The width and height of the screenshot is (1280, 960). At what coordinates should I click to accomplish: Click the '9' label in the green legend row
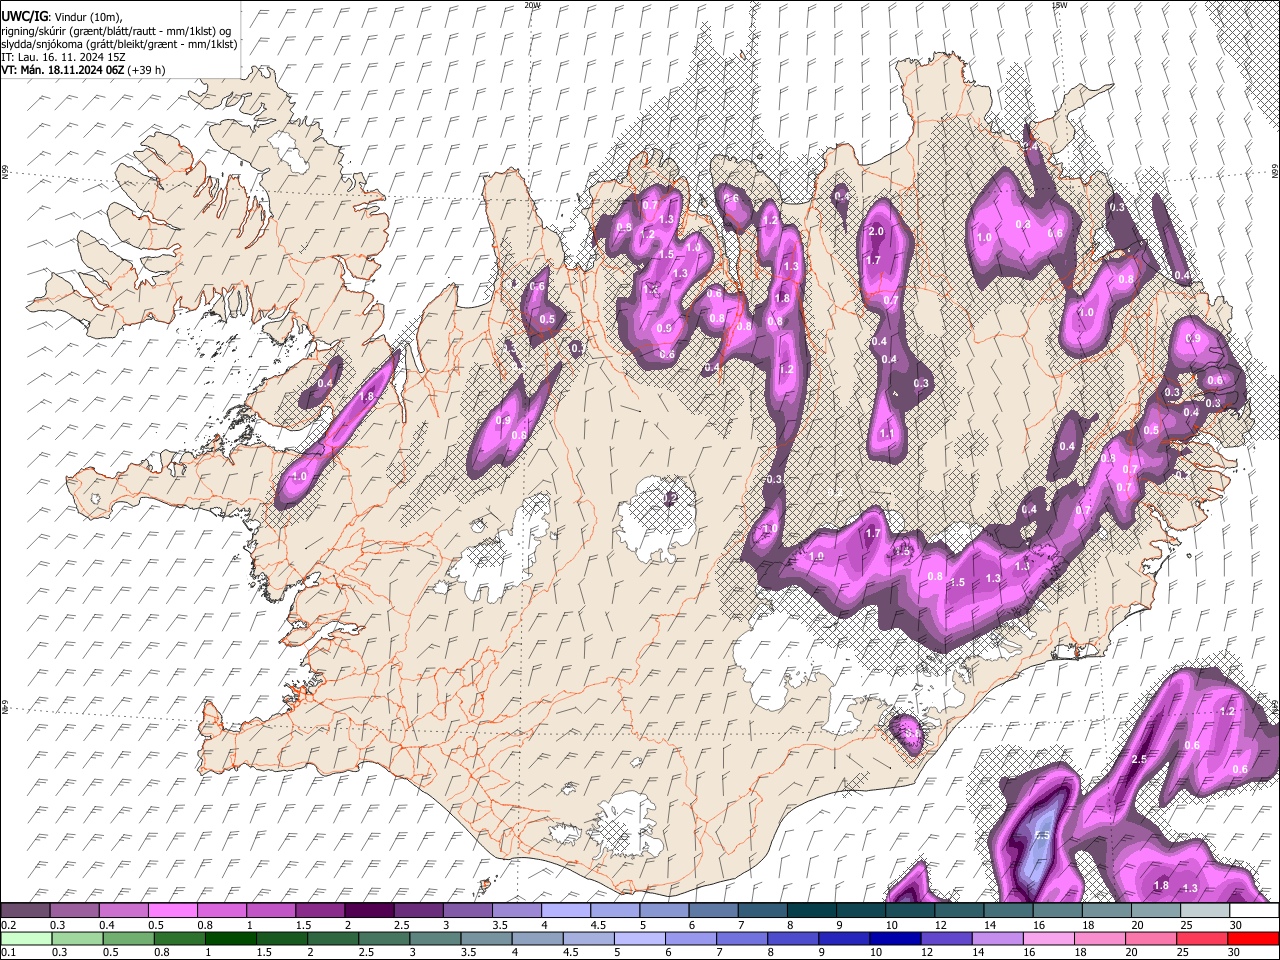pos(824,953)
